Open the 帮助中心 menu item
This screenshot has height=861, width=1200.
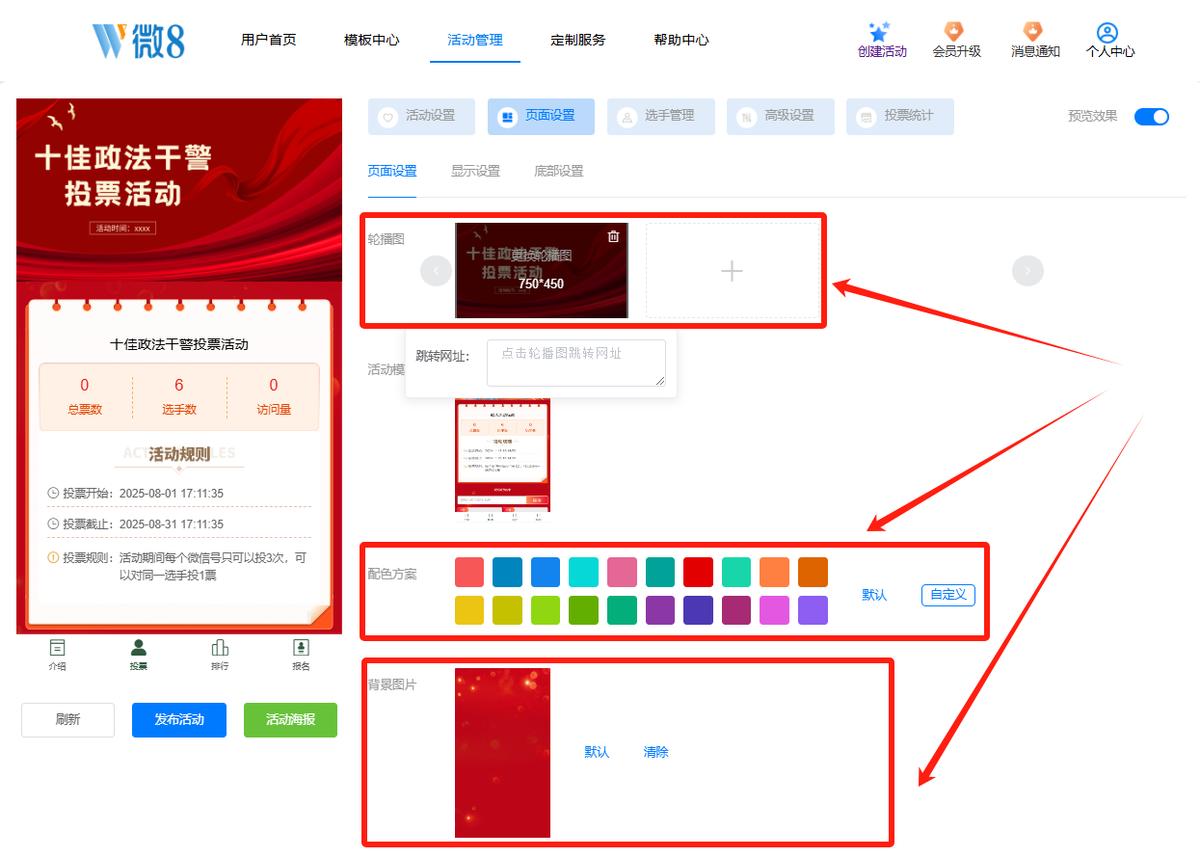(x=681, y=40)
